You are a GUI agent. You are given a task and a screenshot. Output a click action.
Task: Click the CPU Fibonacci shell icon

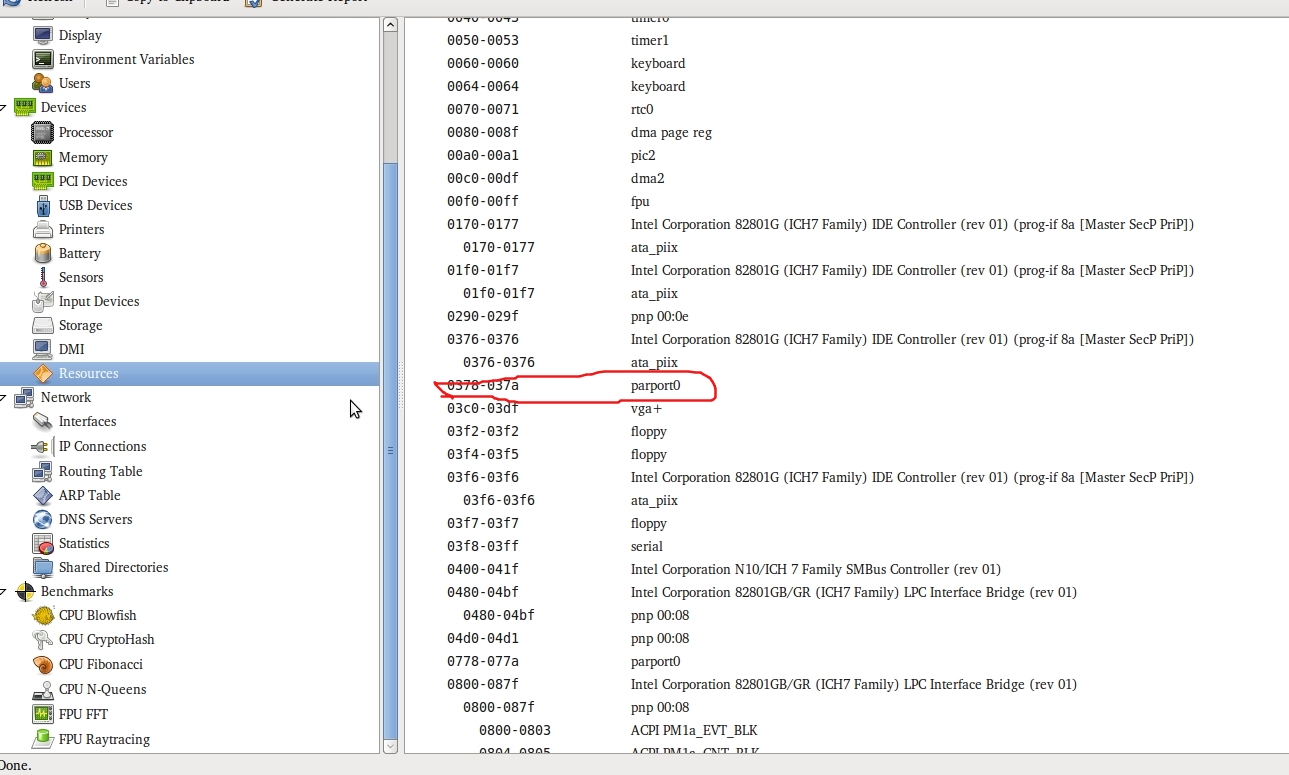42,664
